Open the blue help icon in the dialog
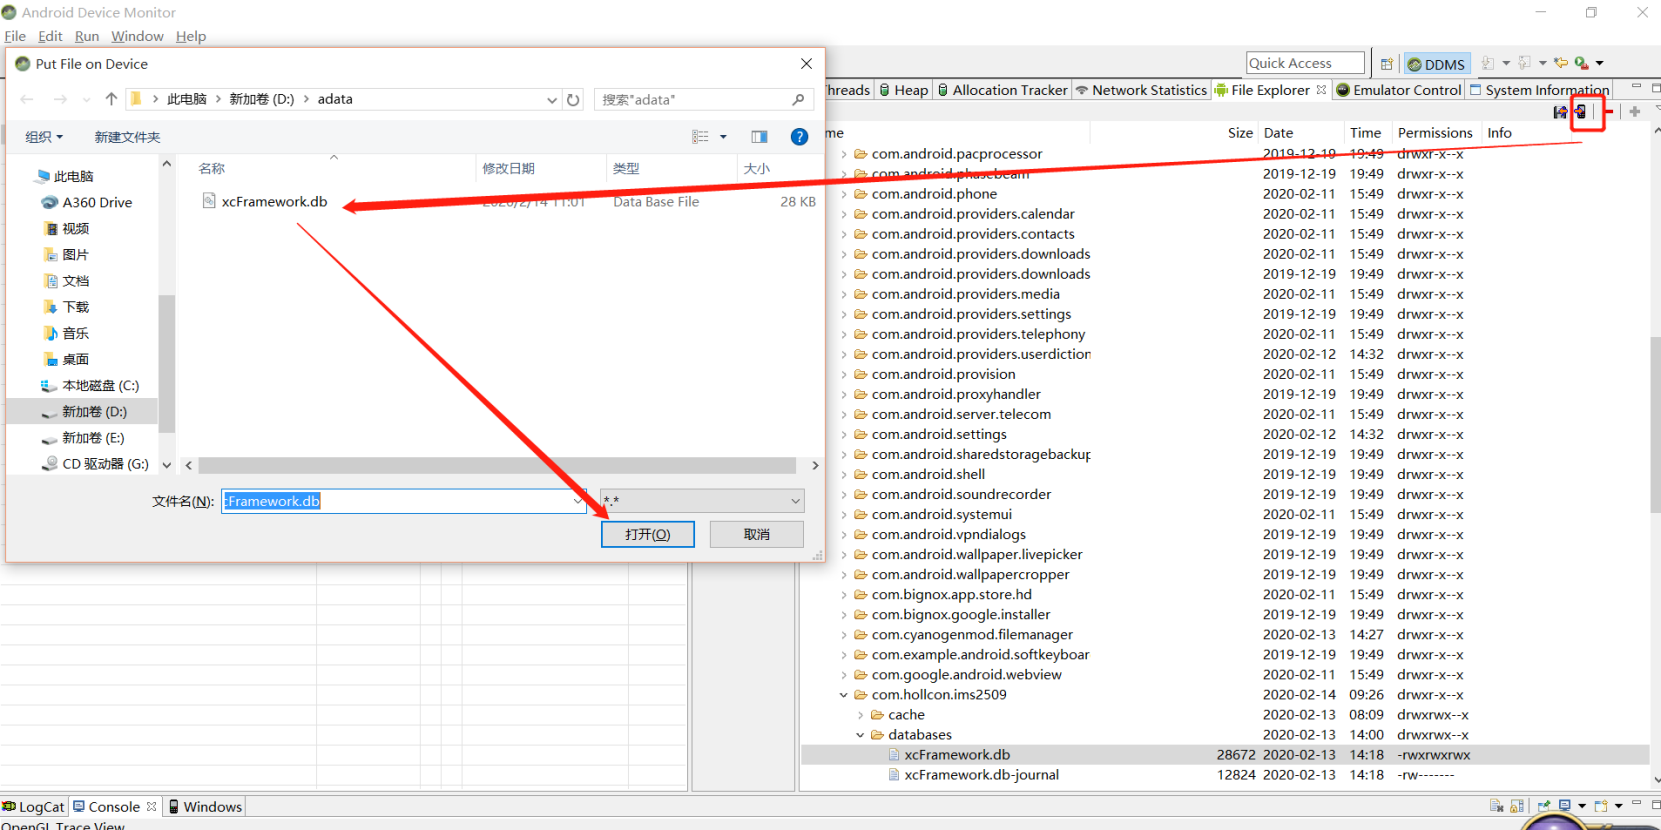 tap(799, 137)
